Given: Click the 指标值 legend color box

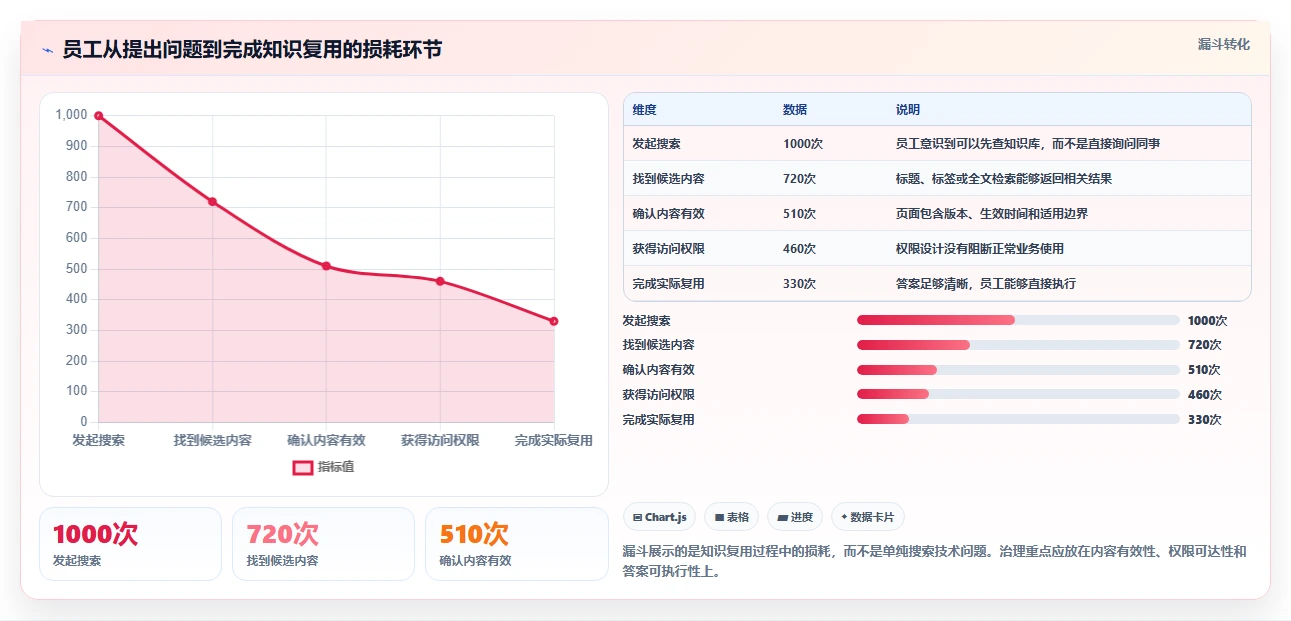Looking at the screenshot, I should (302, 467).
